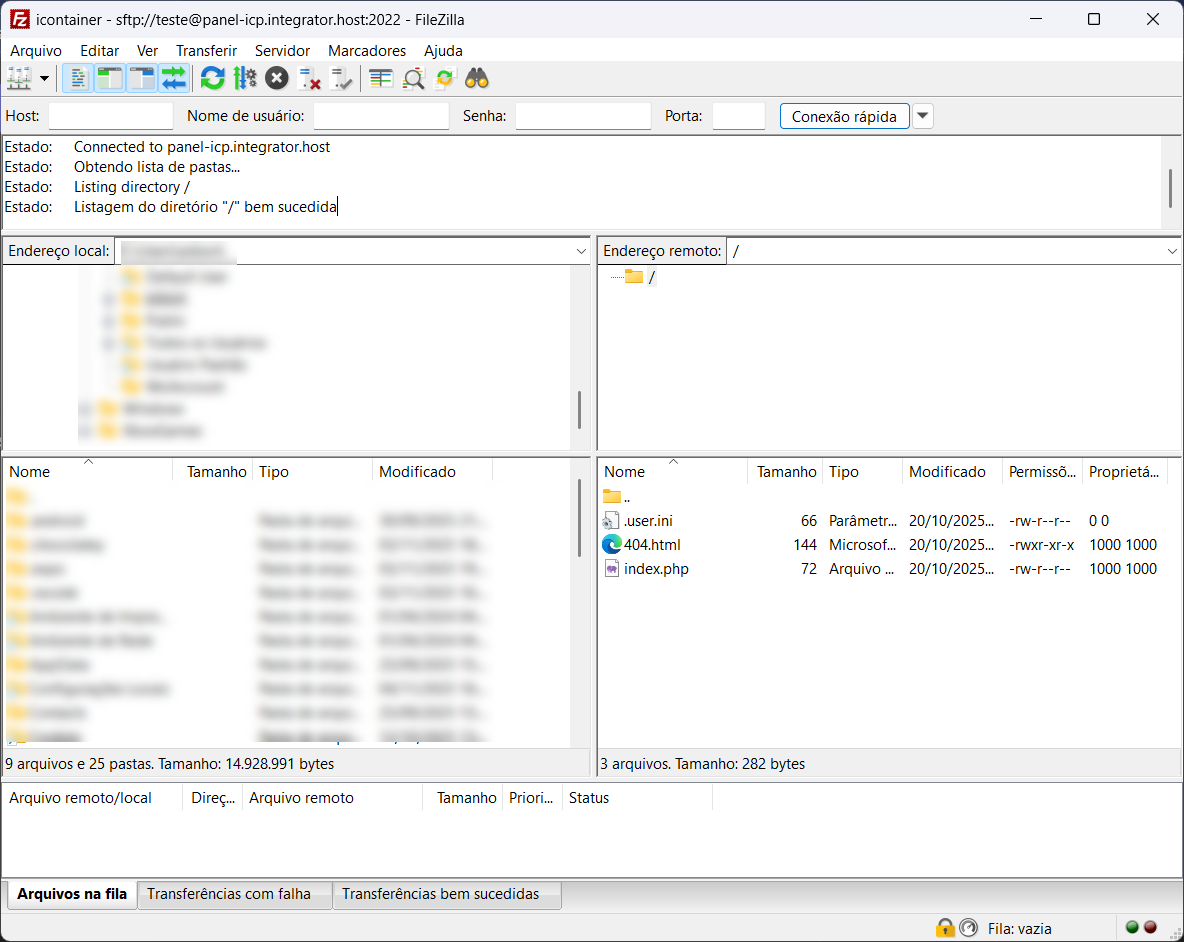Open Site Manager dropdown arrow

(44, 78)
